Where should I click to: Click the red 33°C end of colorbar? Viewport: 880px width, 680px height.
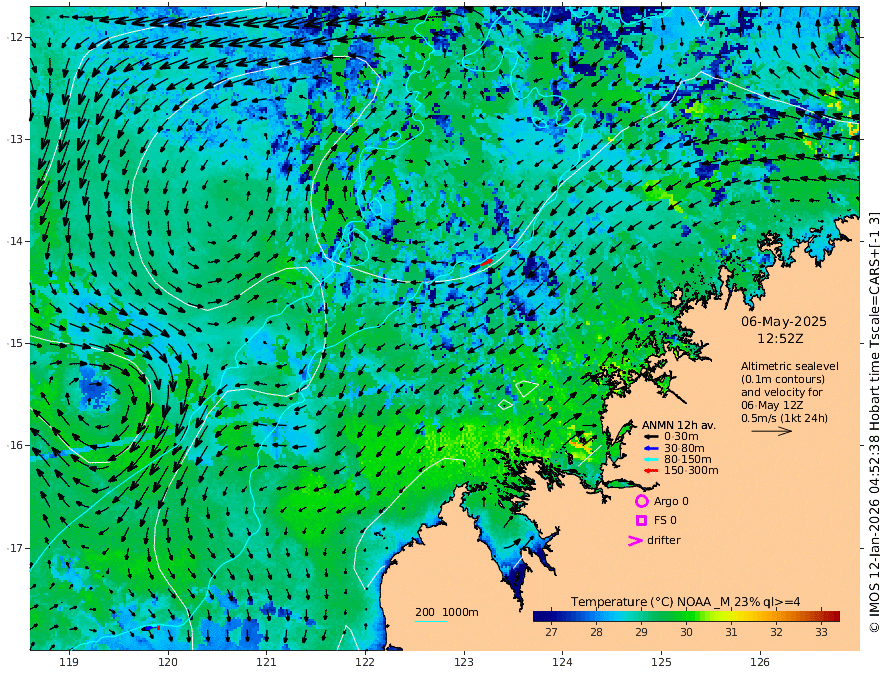point(832,616)
